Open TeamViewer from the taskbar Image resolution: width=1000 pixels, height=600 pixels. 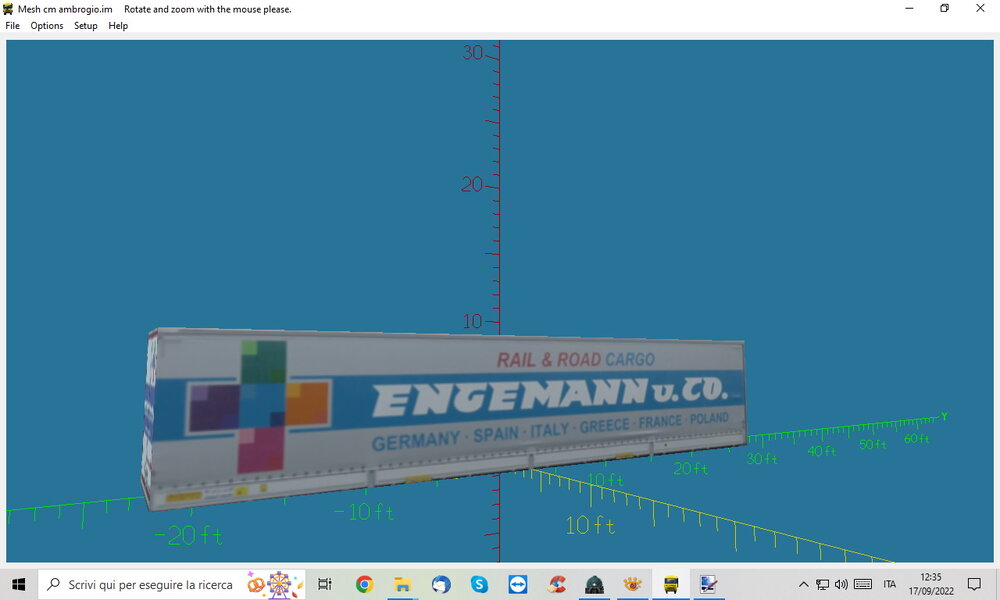point(517,584)
